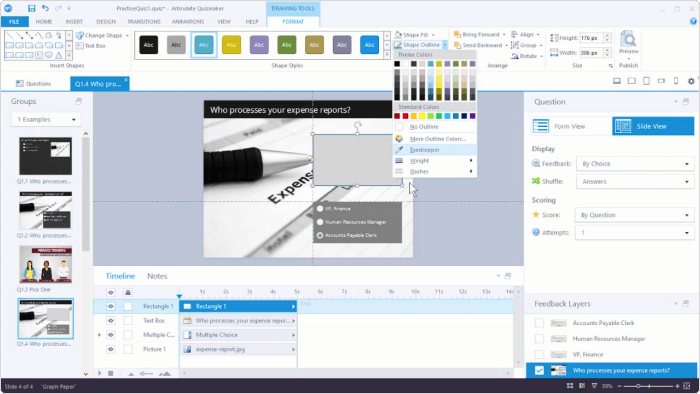Click the Undo arrow icon
Screen dimensions: 700x394
point(45,8)
